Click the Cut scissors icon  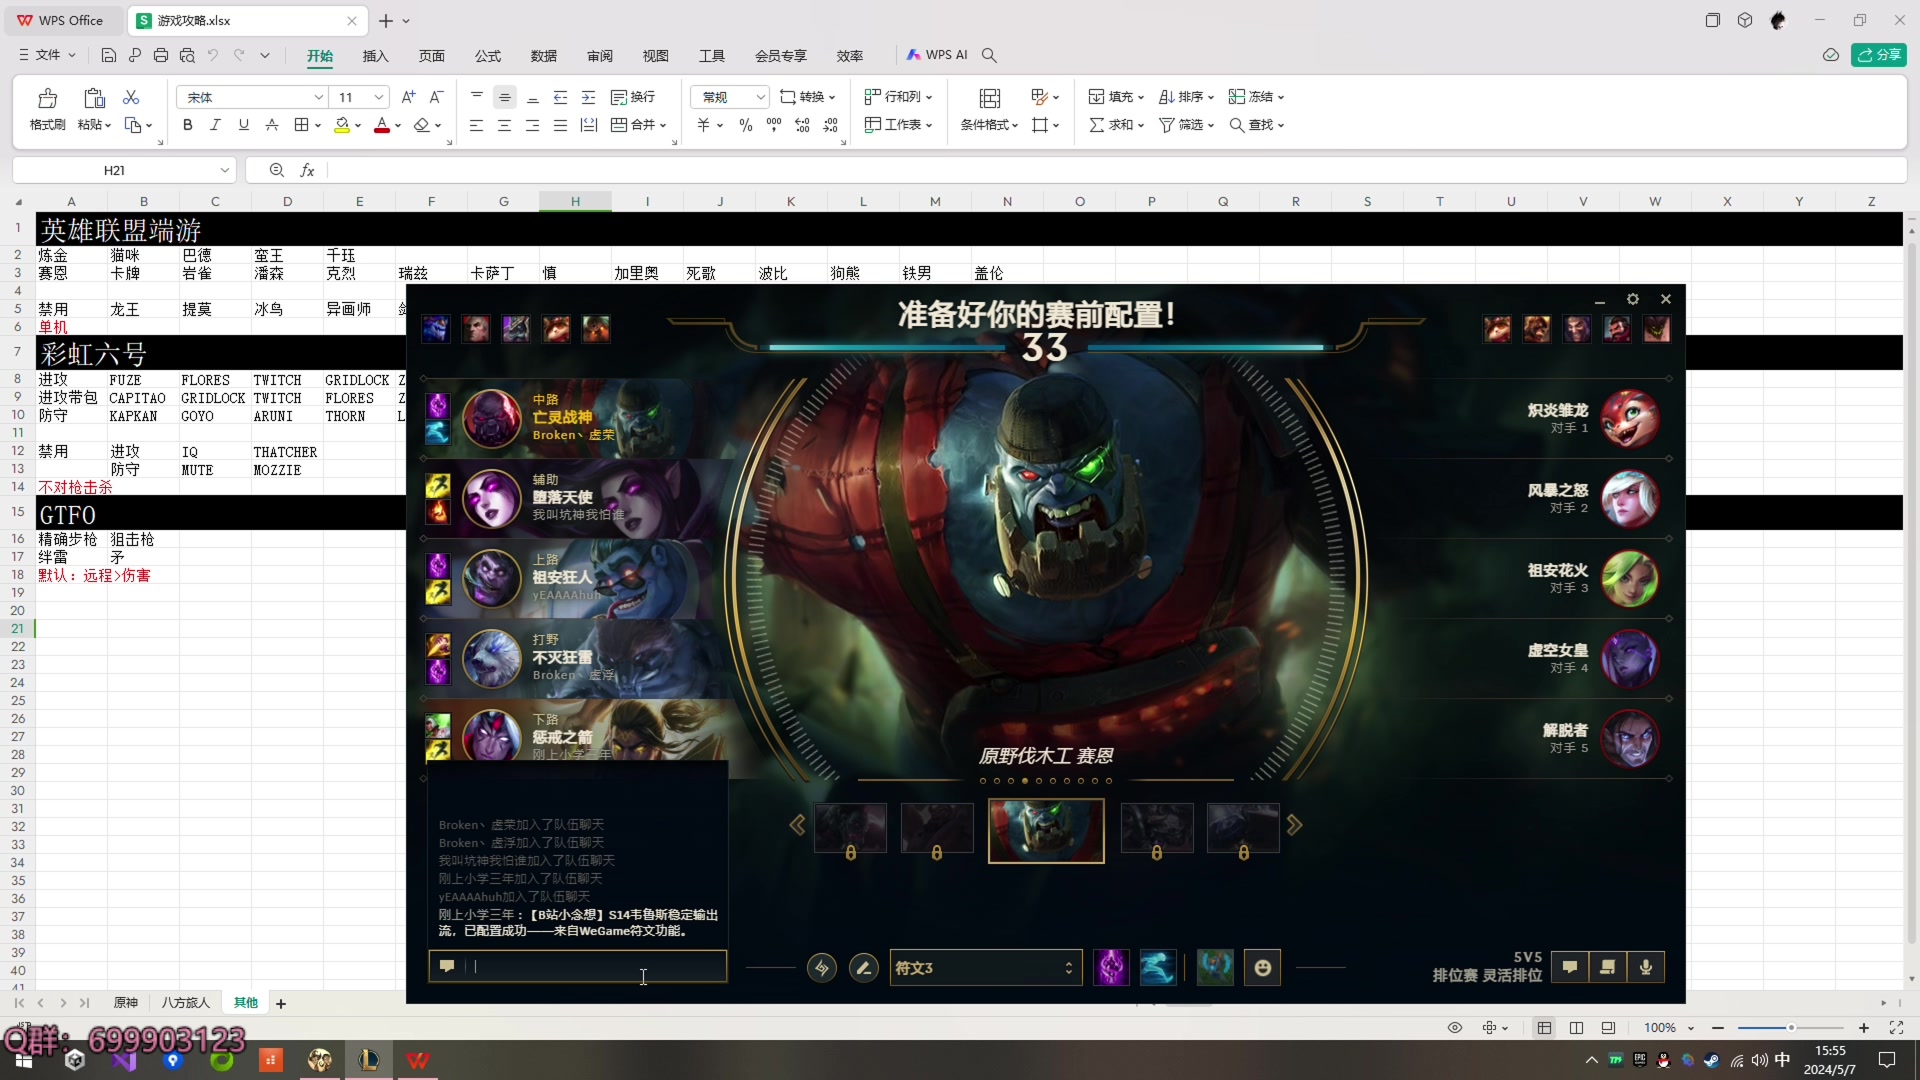coord(131,97)
